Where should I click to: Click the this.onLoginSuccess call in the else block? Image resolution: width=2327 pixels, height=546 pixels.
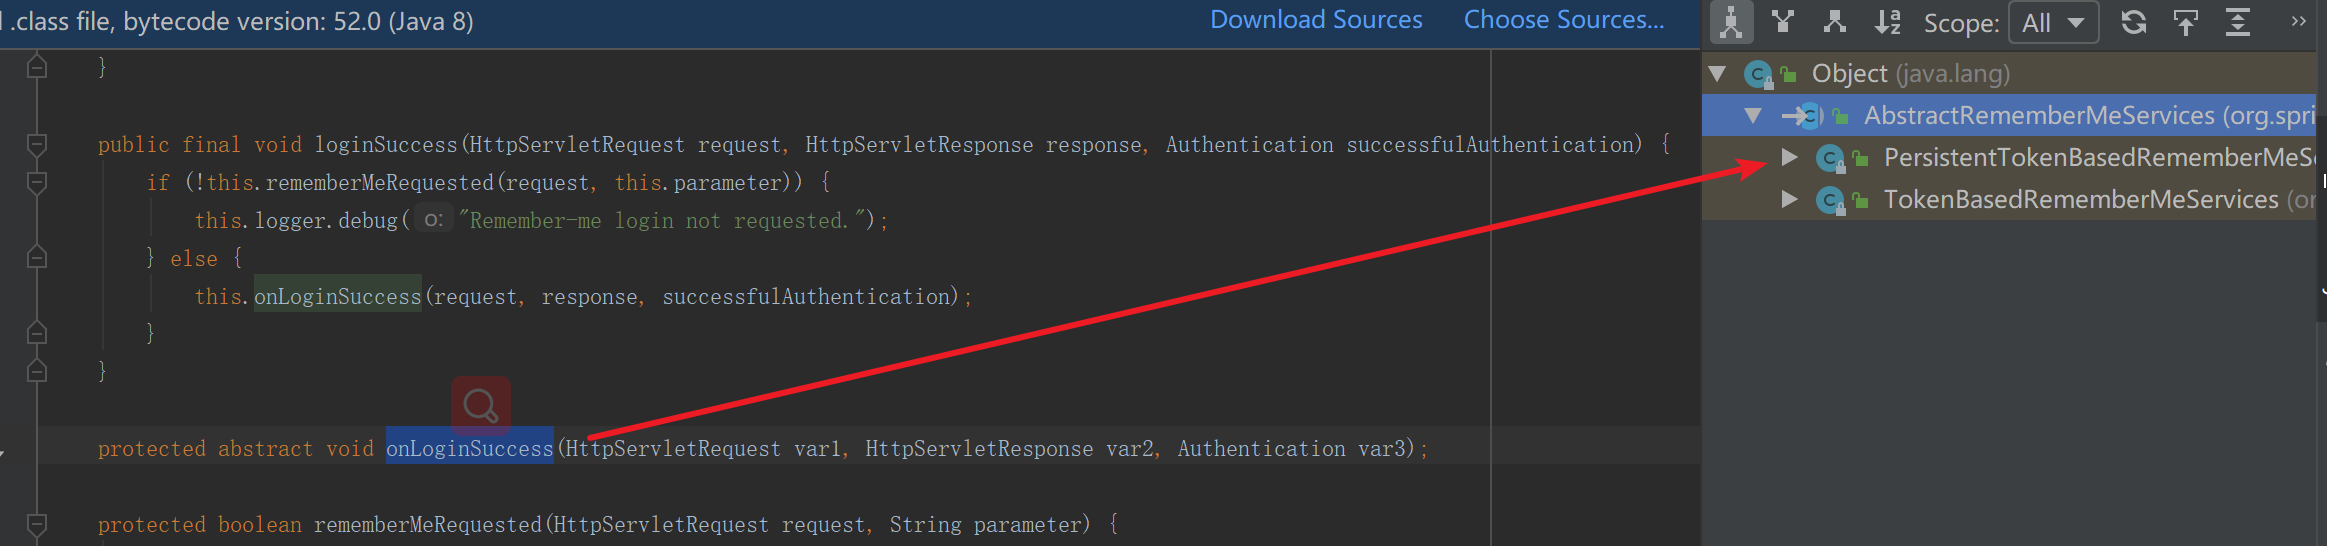tap(338, 296)
